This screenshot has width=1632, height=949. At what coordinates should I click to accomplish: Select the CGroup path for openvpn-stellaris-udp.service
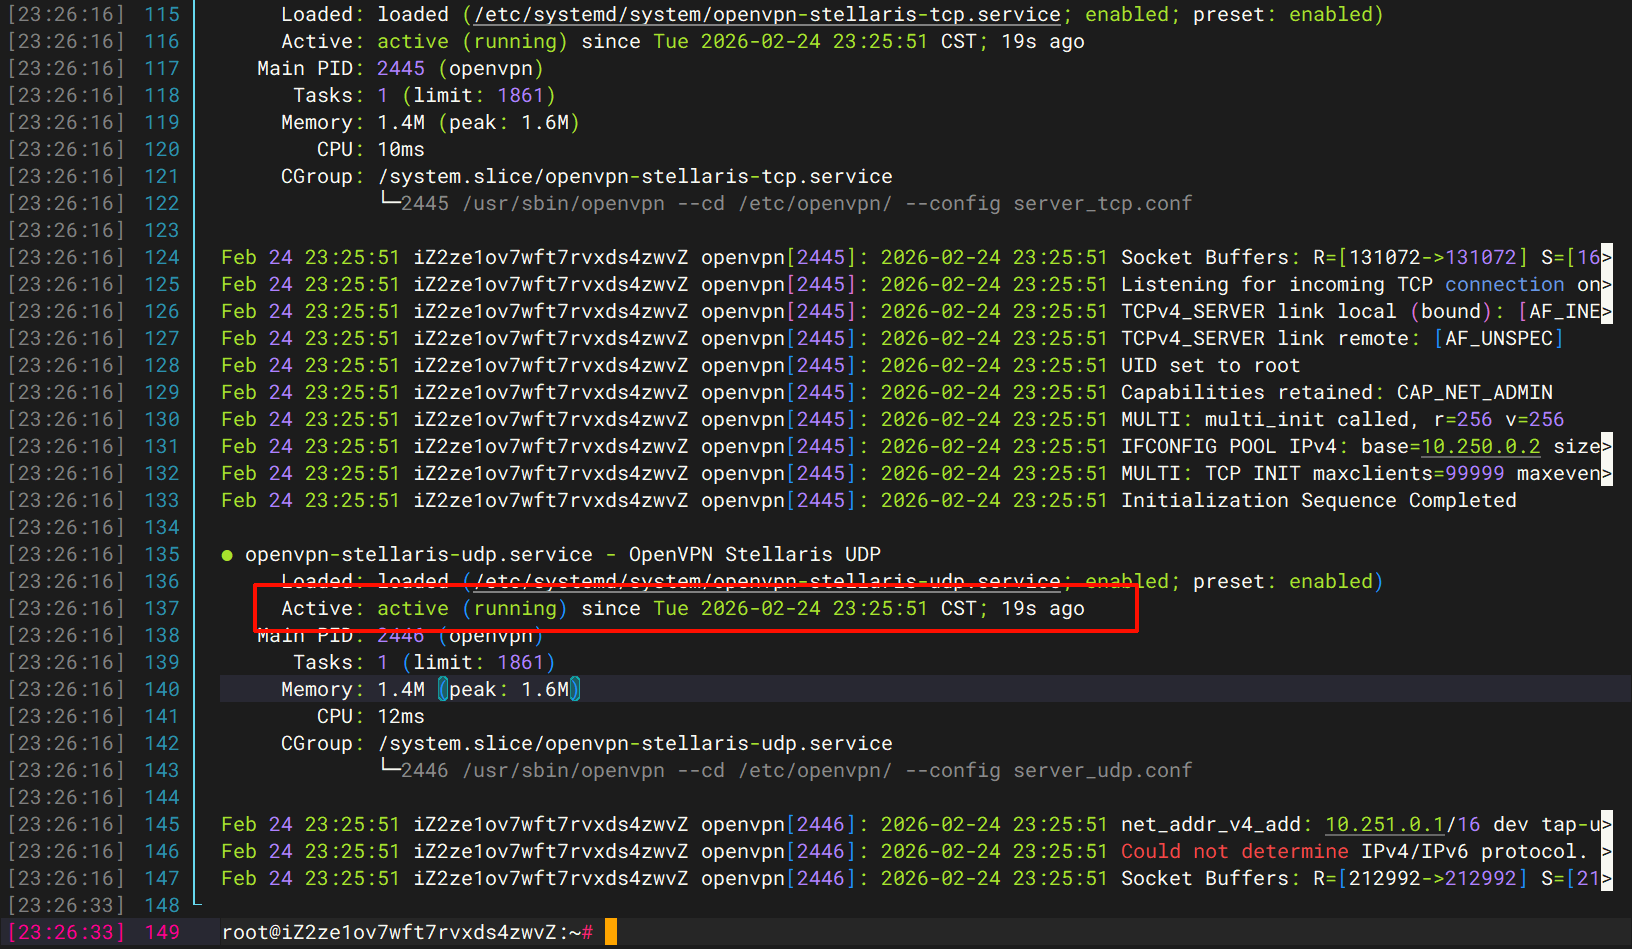pyautogui.click(x=635, y=744)
